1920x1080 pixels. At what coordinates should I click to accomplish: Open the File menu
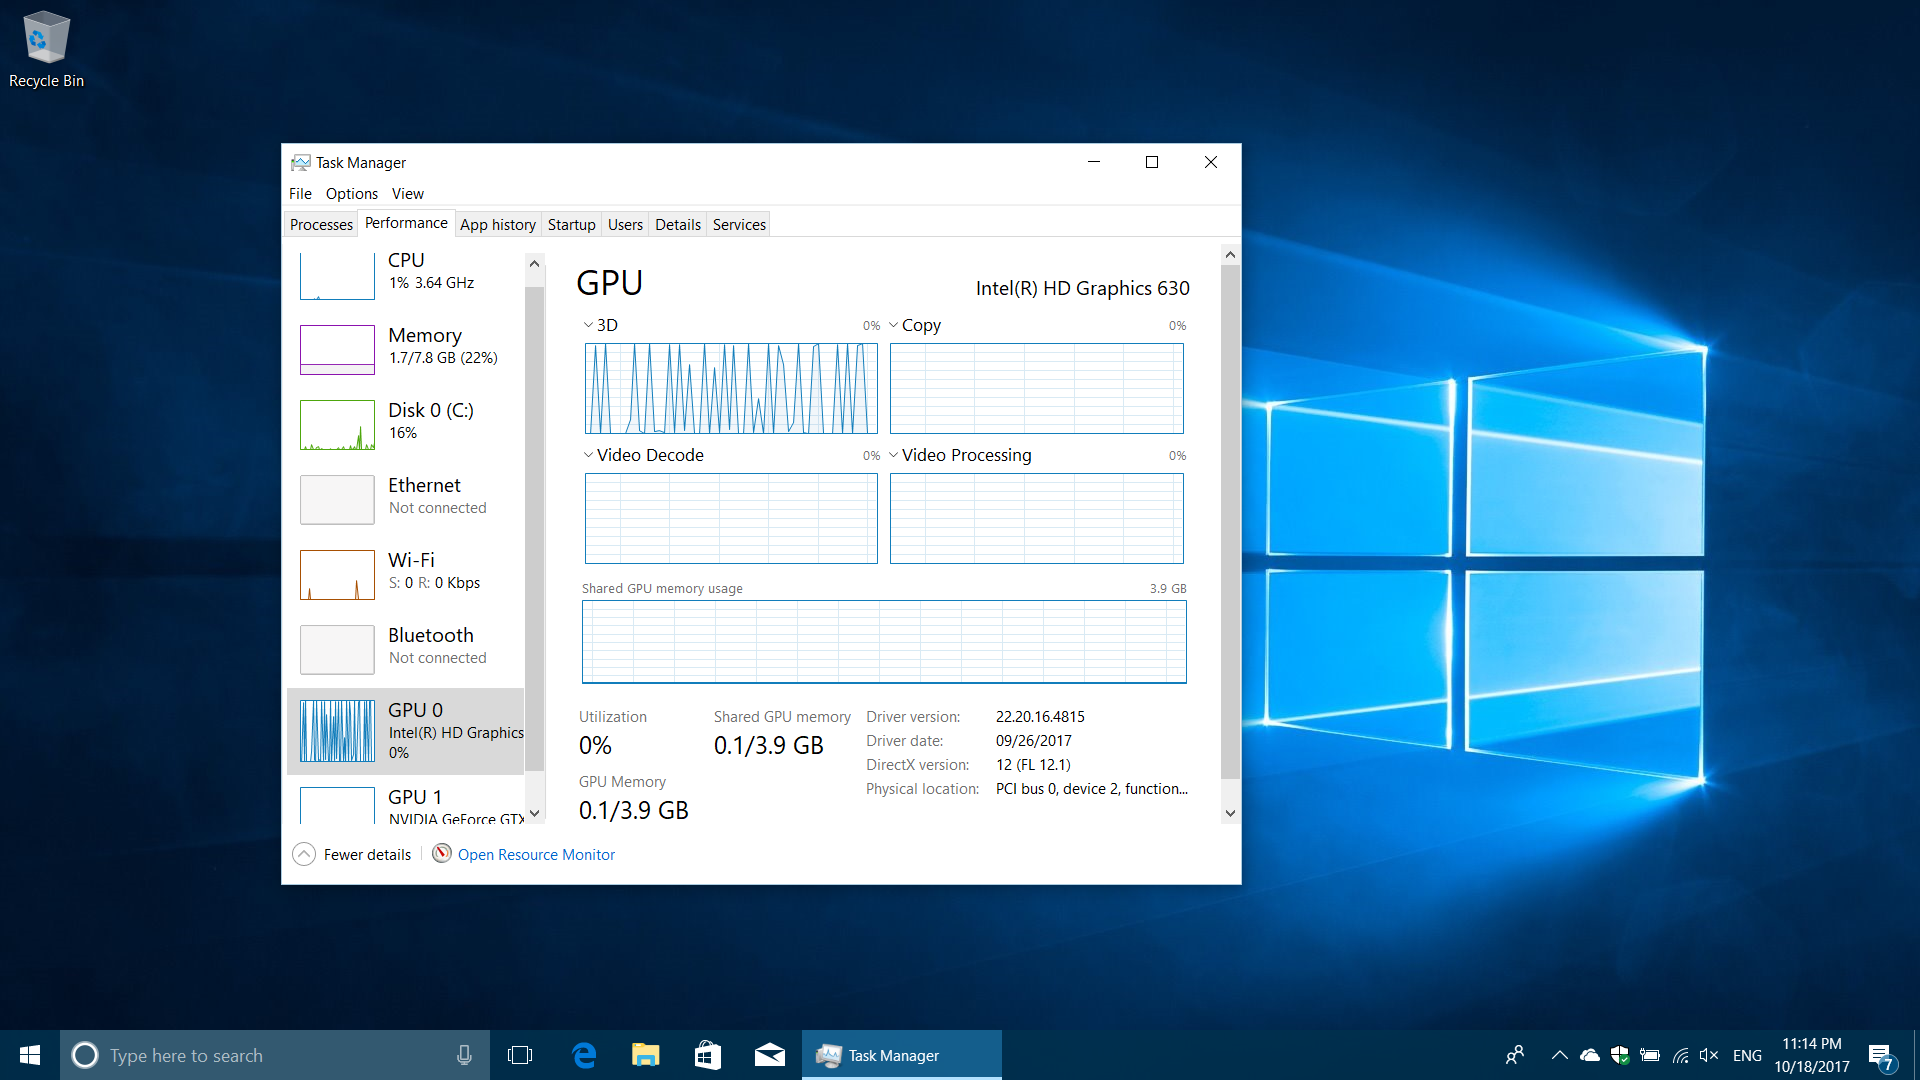[x=300, y=194]
